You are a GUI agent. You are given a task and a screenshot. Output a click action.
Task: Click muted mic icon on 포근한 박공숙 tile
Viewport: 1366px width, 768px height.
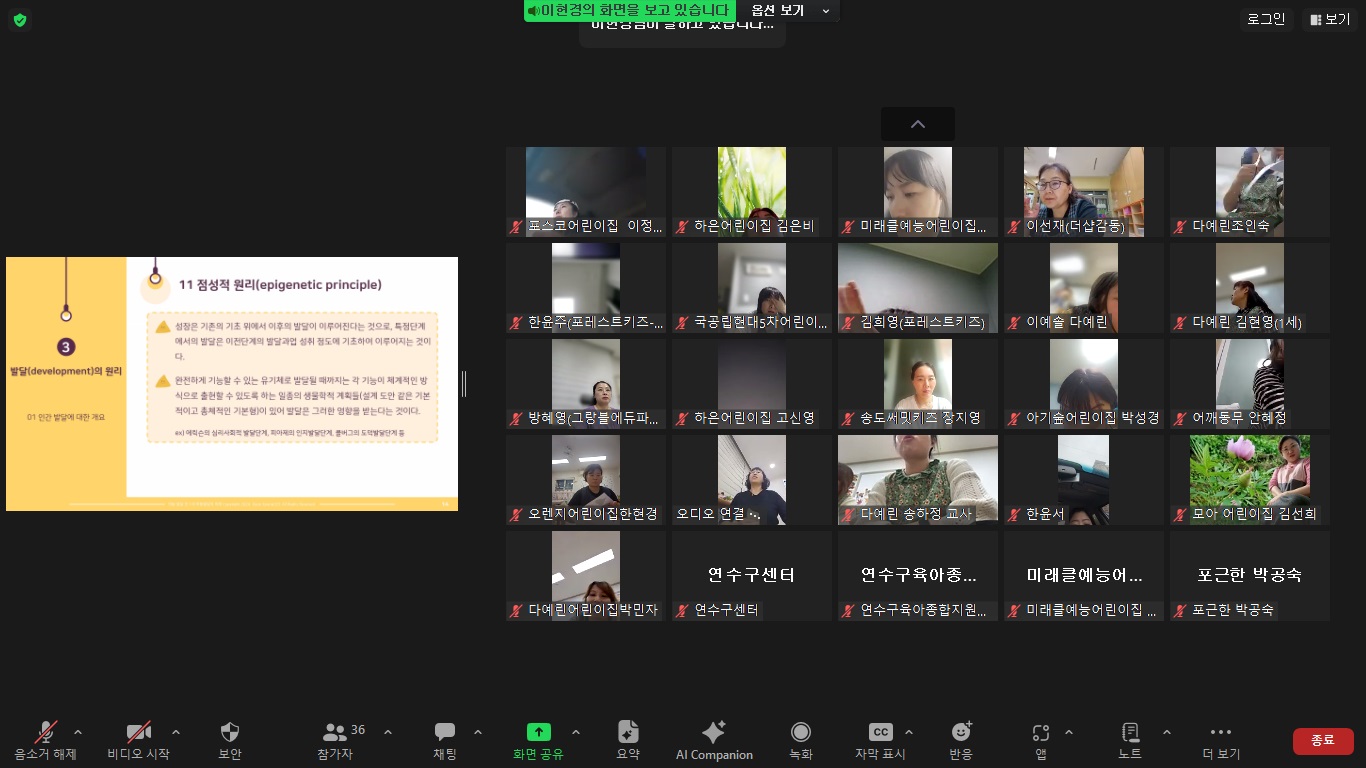[x=1181, y=611]
